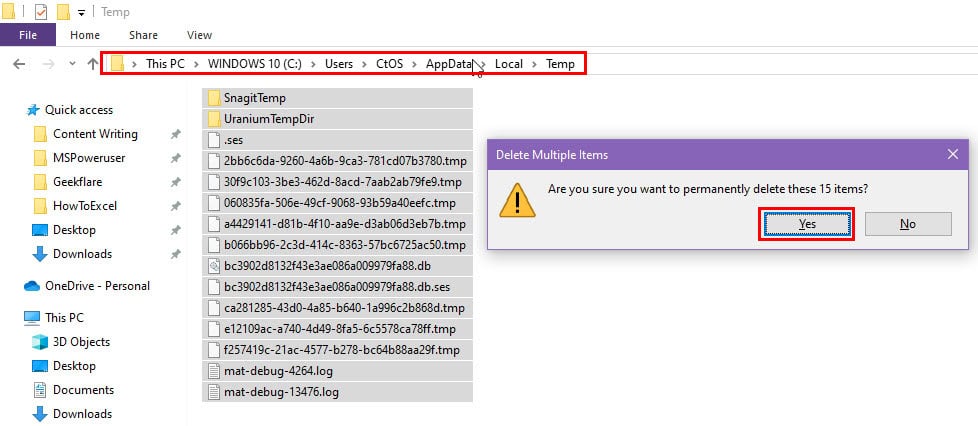Select 30f9c103-3be3-462d-8acd-7aab2ab79fe9.tmp file
978x426 pixels.
(337, 182)
